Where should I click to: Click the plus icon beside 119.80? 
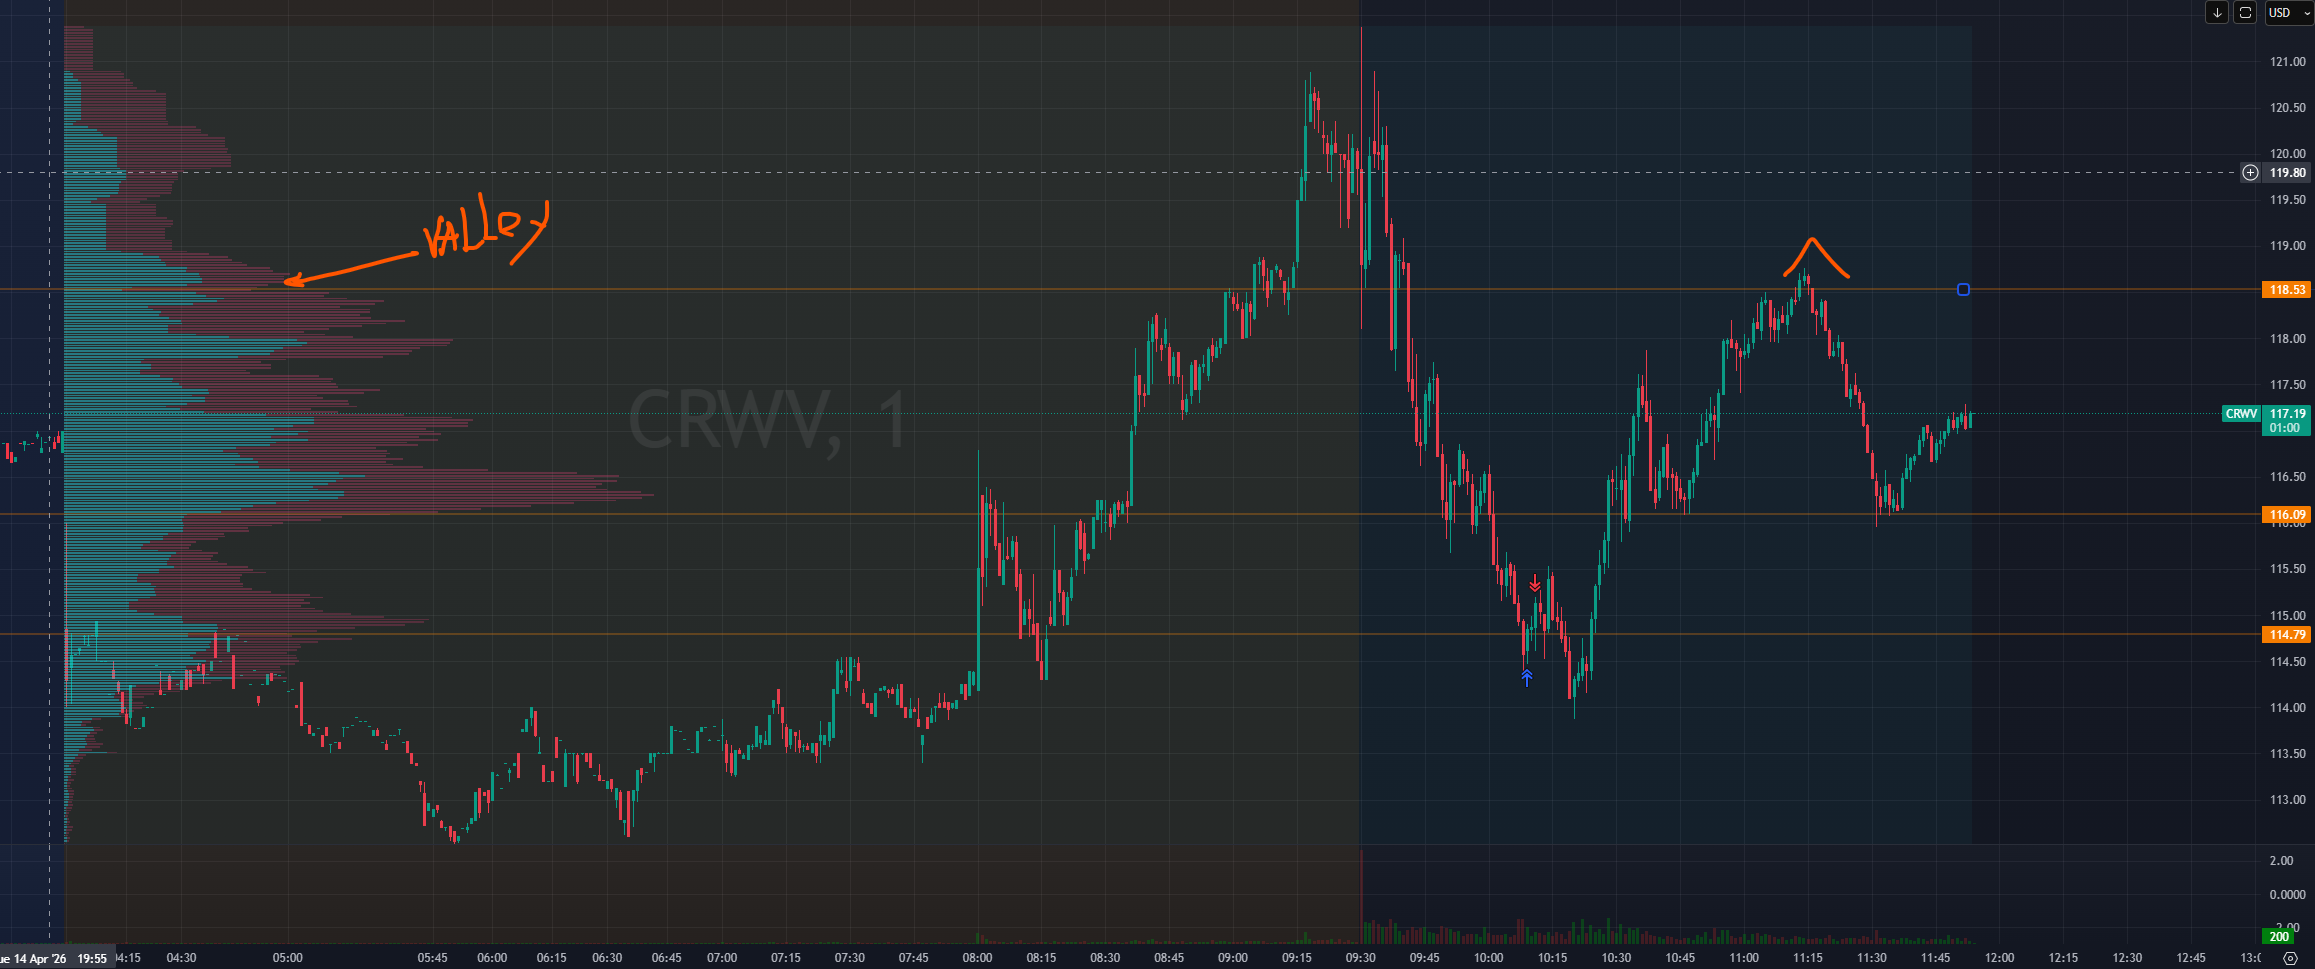[x=2250, y=173]
